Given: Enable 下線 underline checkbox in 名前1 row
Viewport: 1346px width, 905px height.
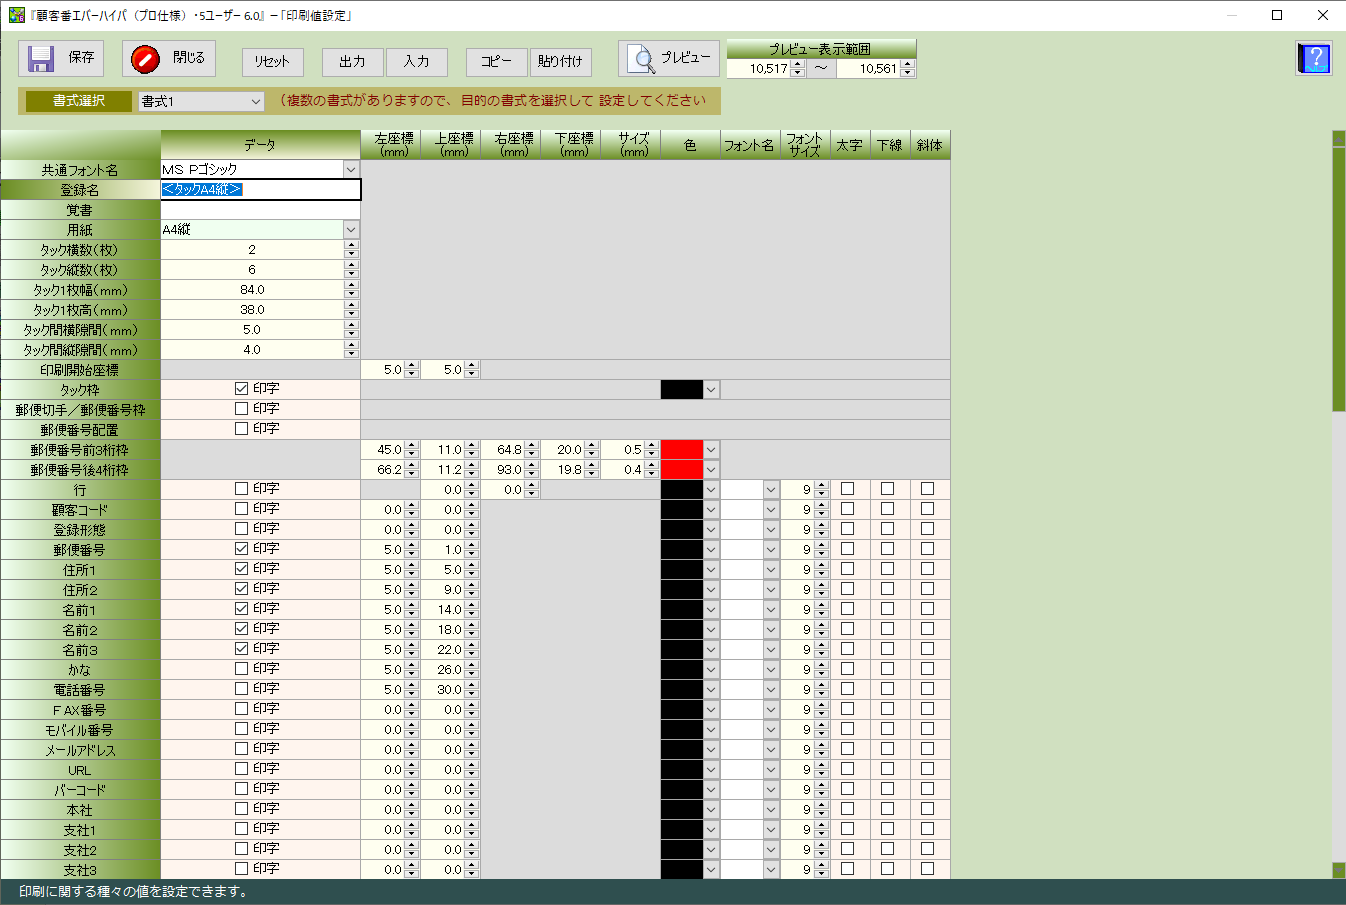Looking at the screenshot, I should 888,609.
